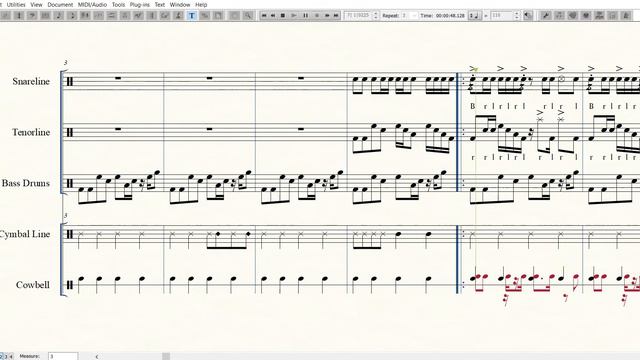Click the tempo value field
640x360 pixels.
(x=502, y=16)
